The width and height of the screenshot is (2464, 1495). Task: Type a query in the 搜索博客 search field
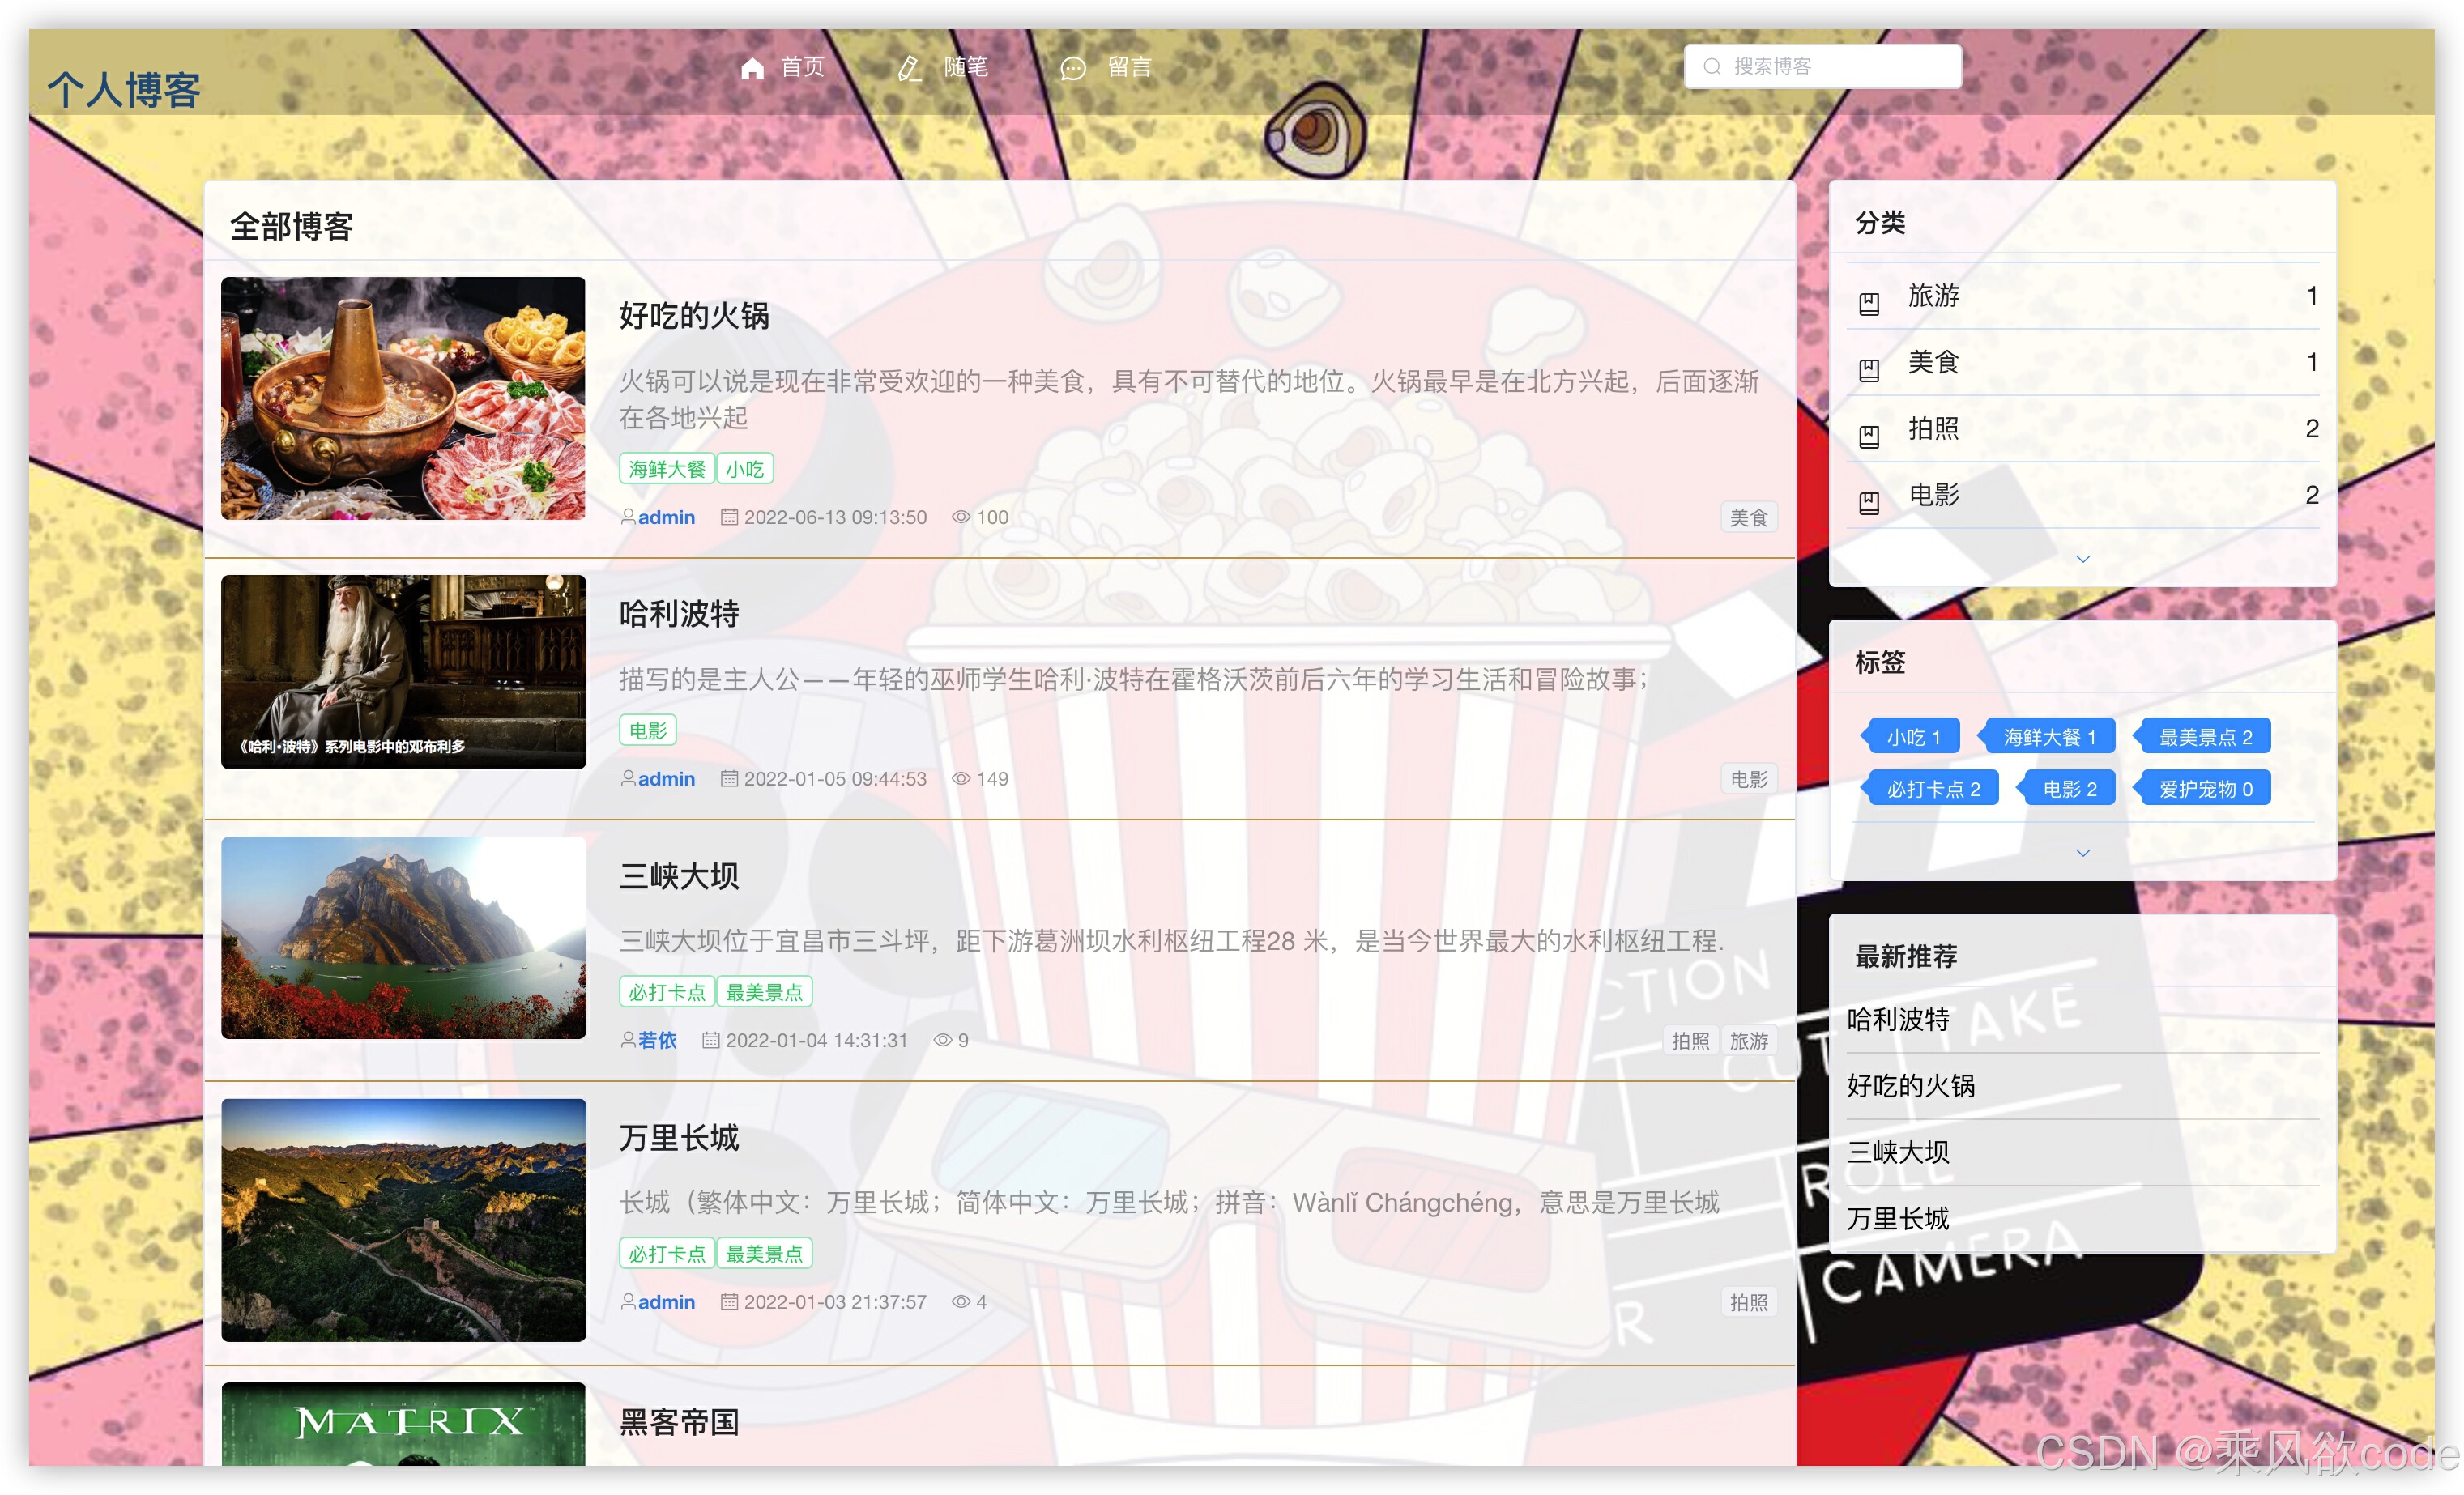pos(1840,66)
